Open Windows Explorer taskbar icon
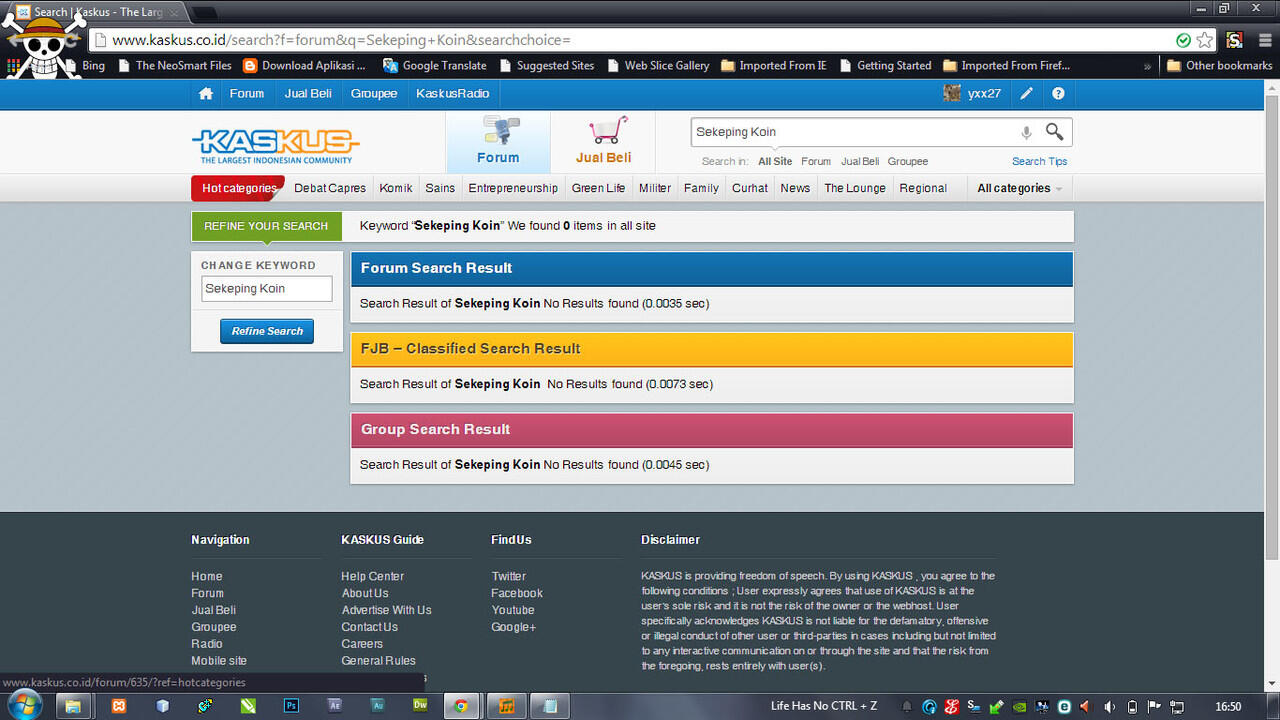The image size is (1280, 720). 72,706
